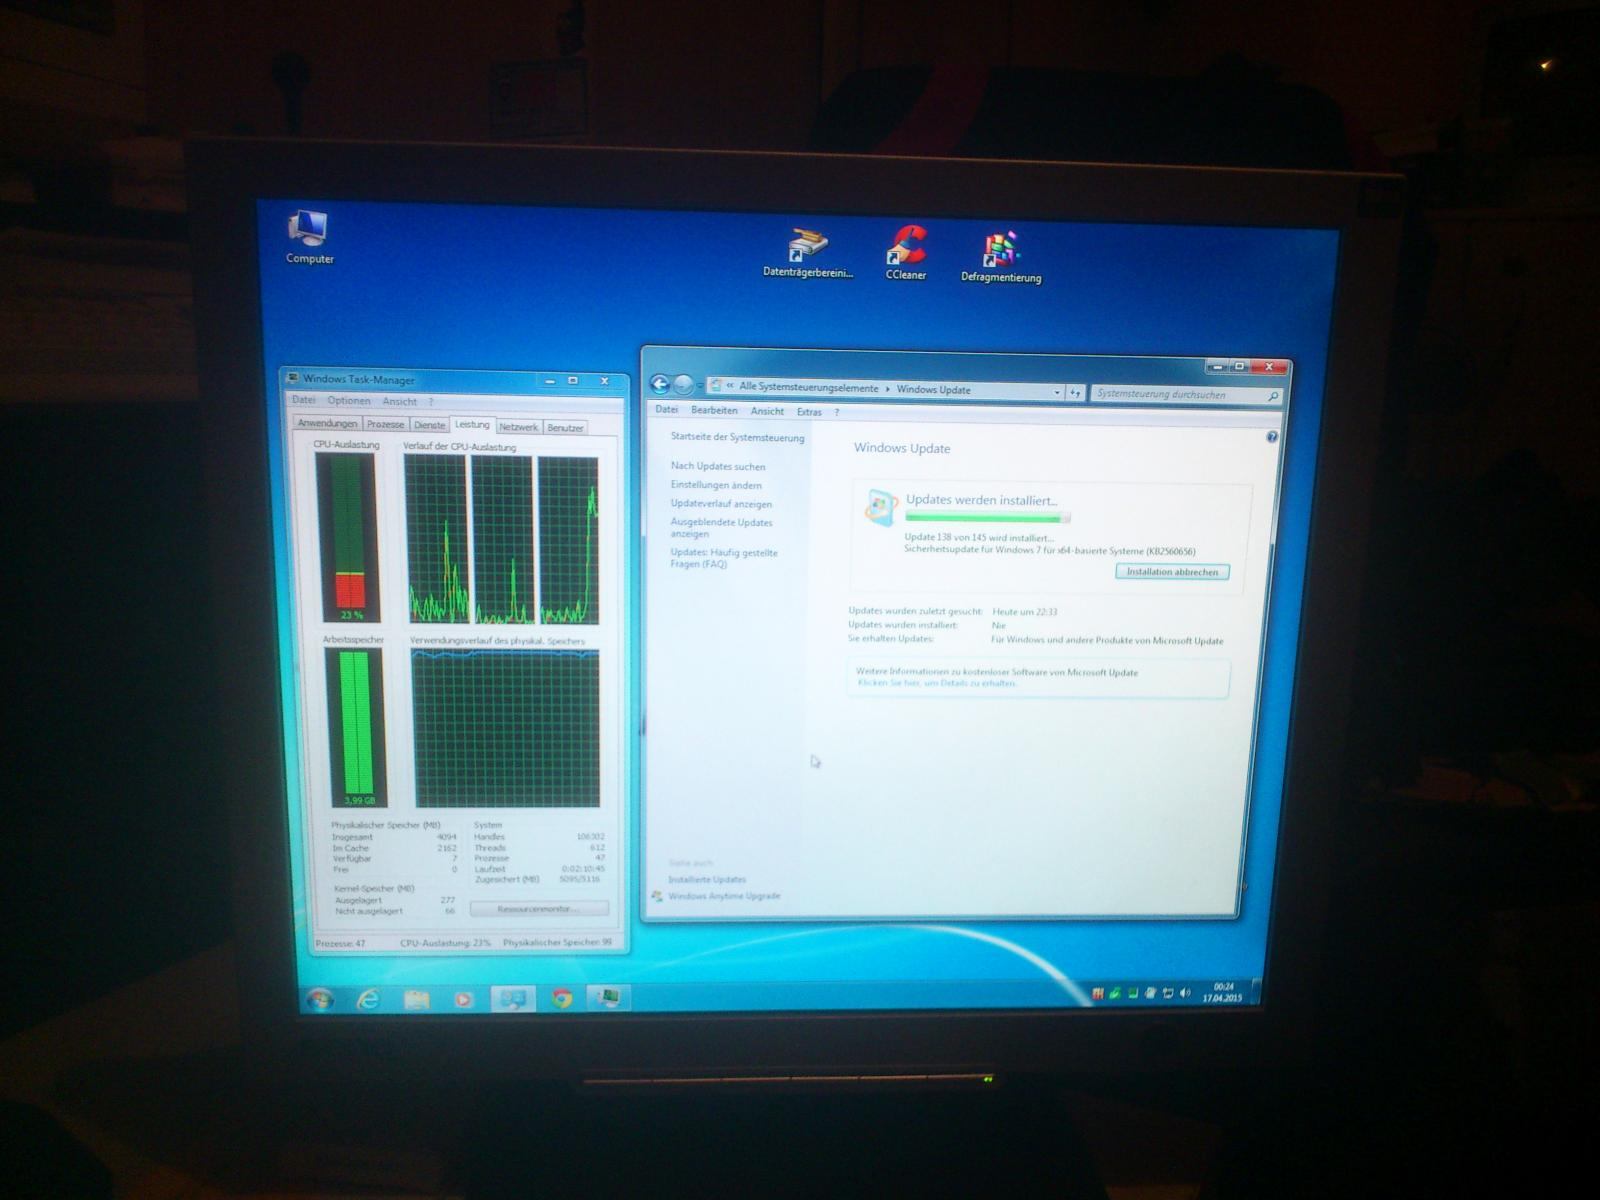1600x1200 pixels.
Task: Open the Optionen menu in Task Manager
Action: [x=348, y=401]
